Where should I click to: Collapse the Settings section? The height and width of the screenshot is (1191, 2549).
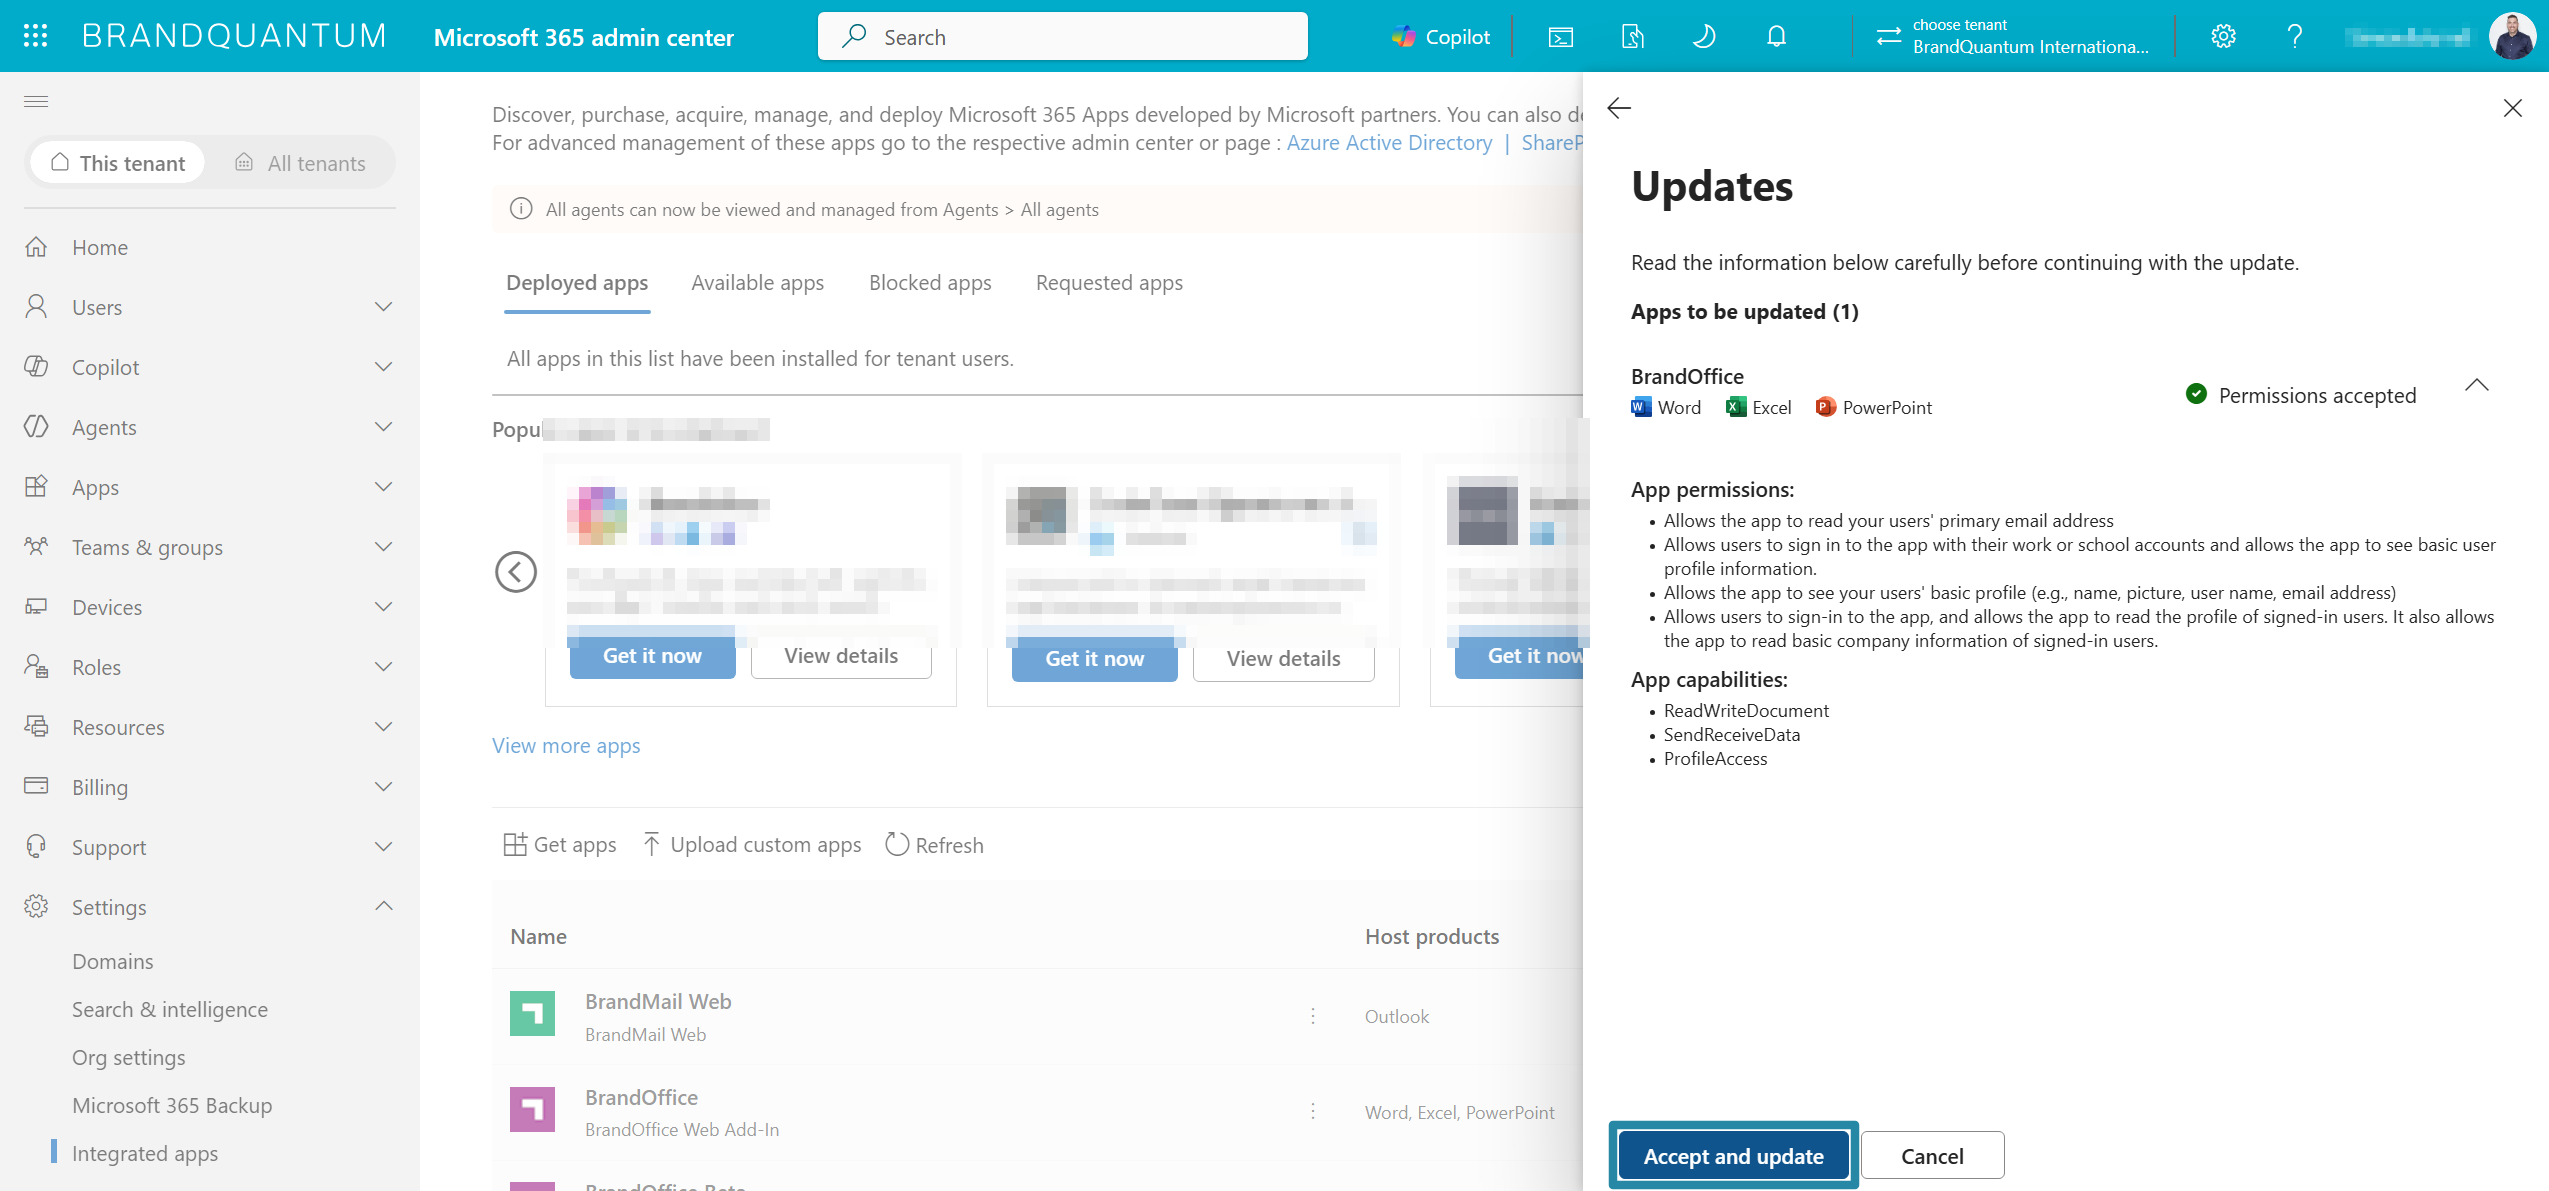pos(383,906)
